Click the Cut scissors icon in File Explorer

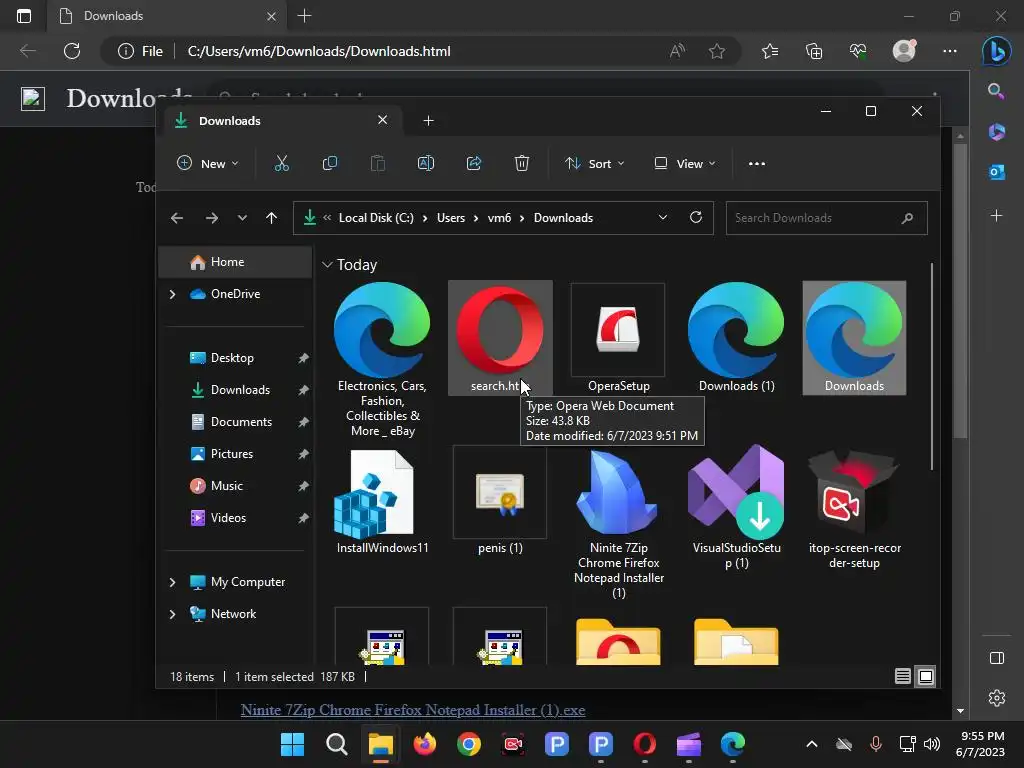pyautogui.click(x=281, y=163)
